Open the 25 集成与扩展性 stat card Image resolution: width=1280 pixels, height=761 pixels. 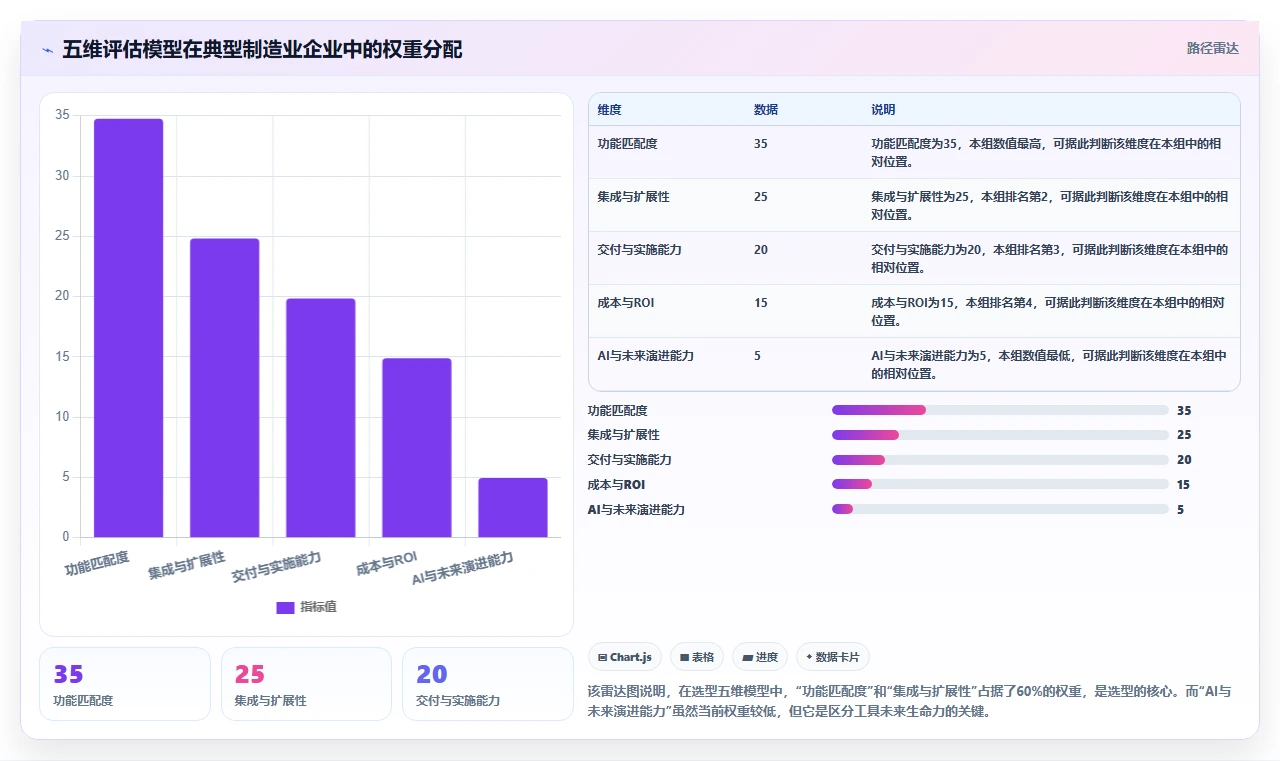(306, 684)
